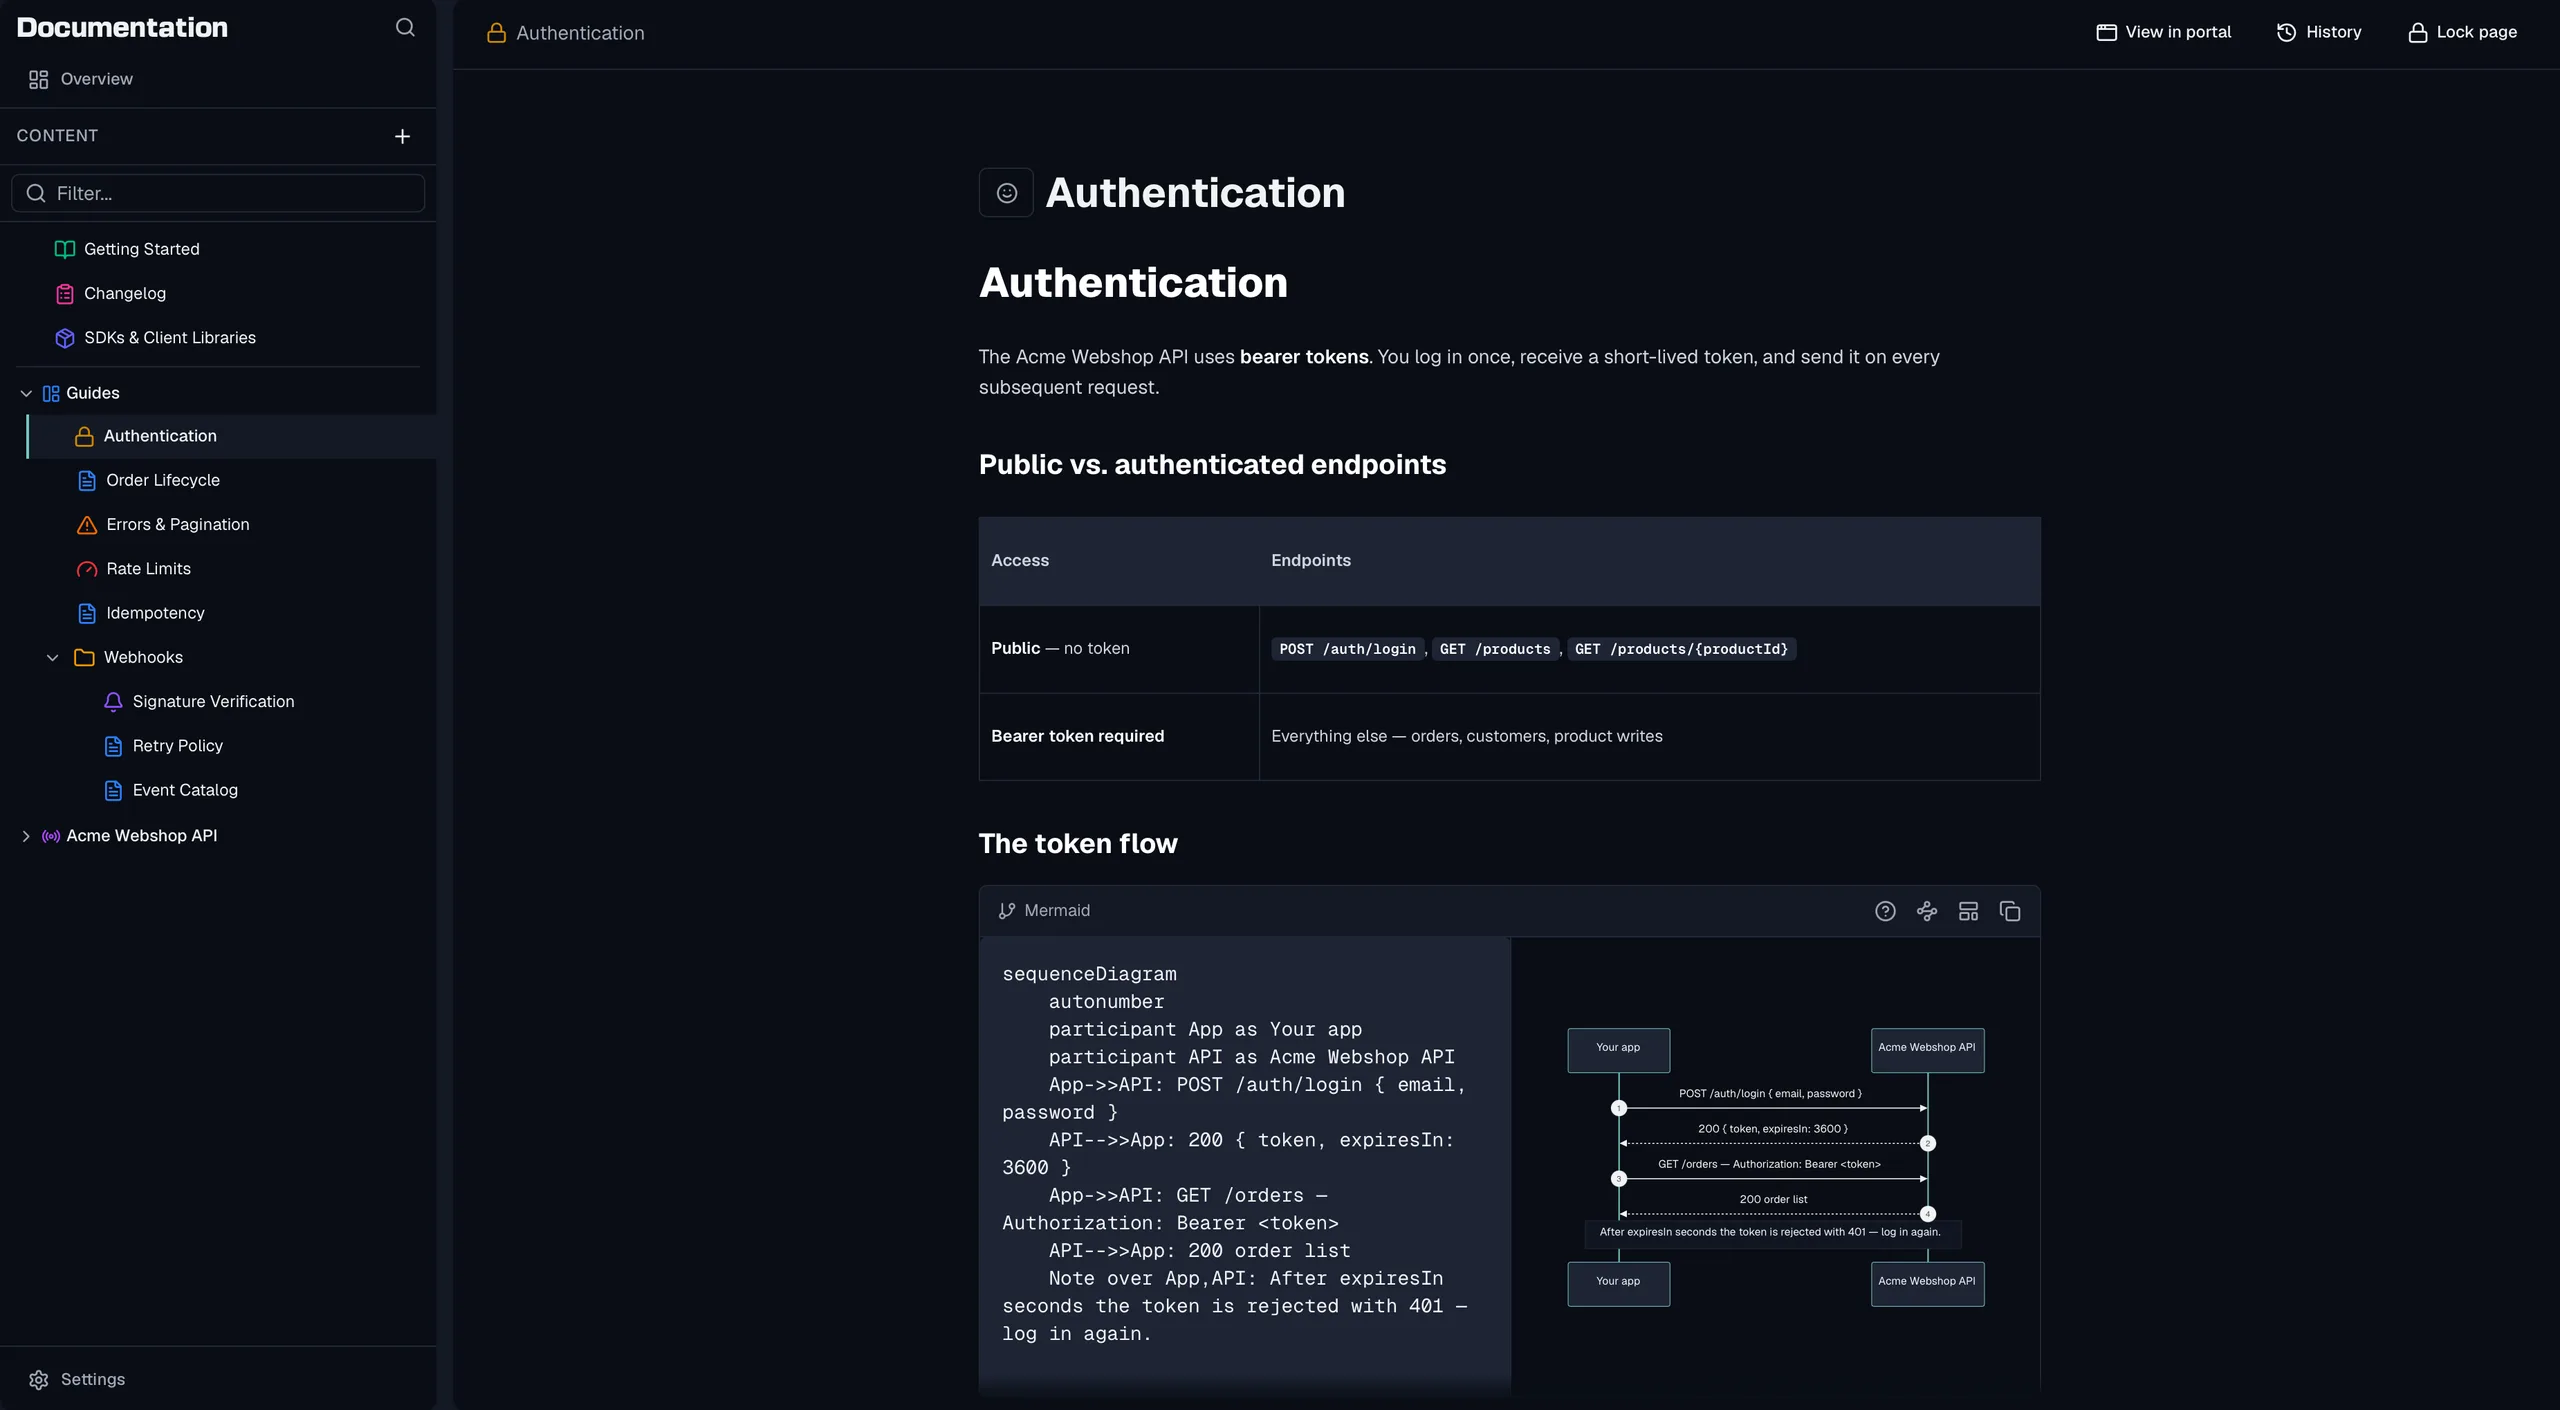Open Event Catalog page

[185, 790]
